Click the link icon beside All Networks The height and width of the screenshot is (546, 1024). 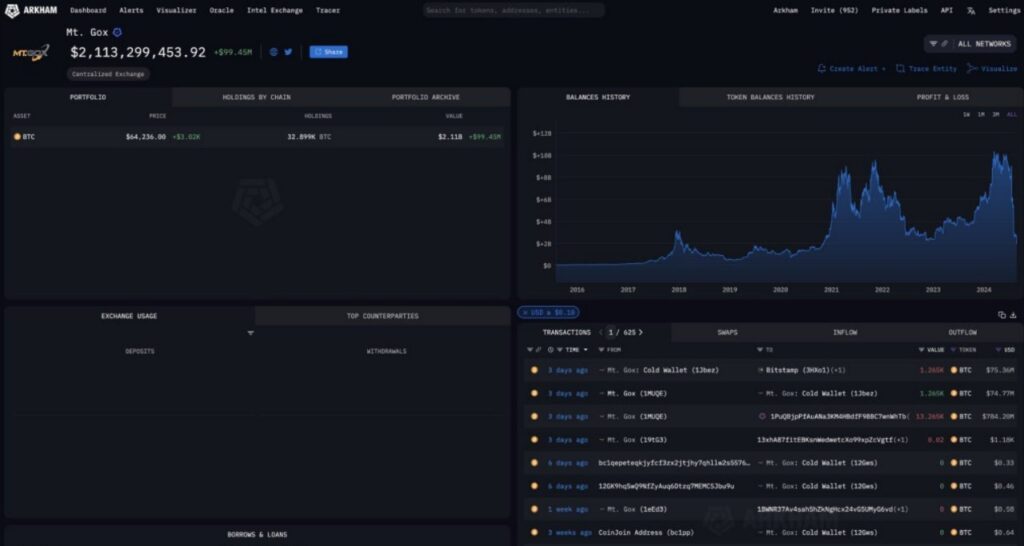[944, 44]
